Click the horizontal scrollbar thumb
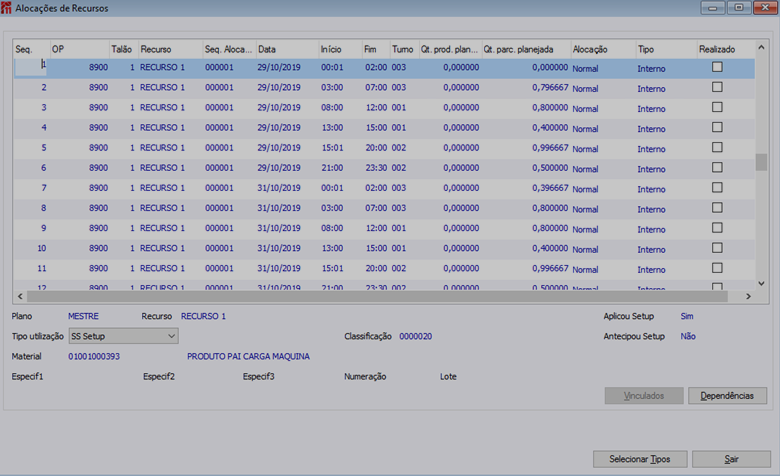The height and width of the screenshot is (476, 780). [x=377, y=296]
